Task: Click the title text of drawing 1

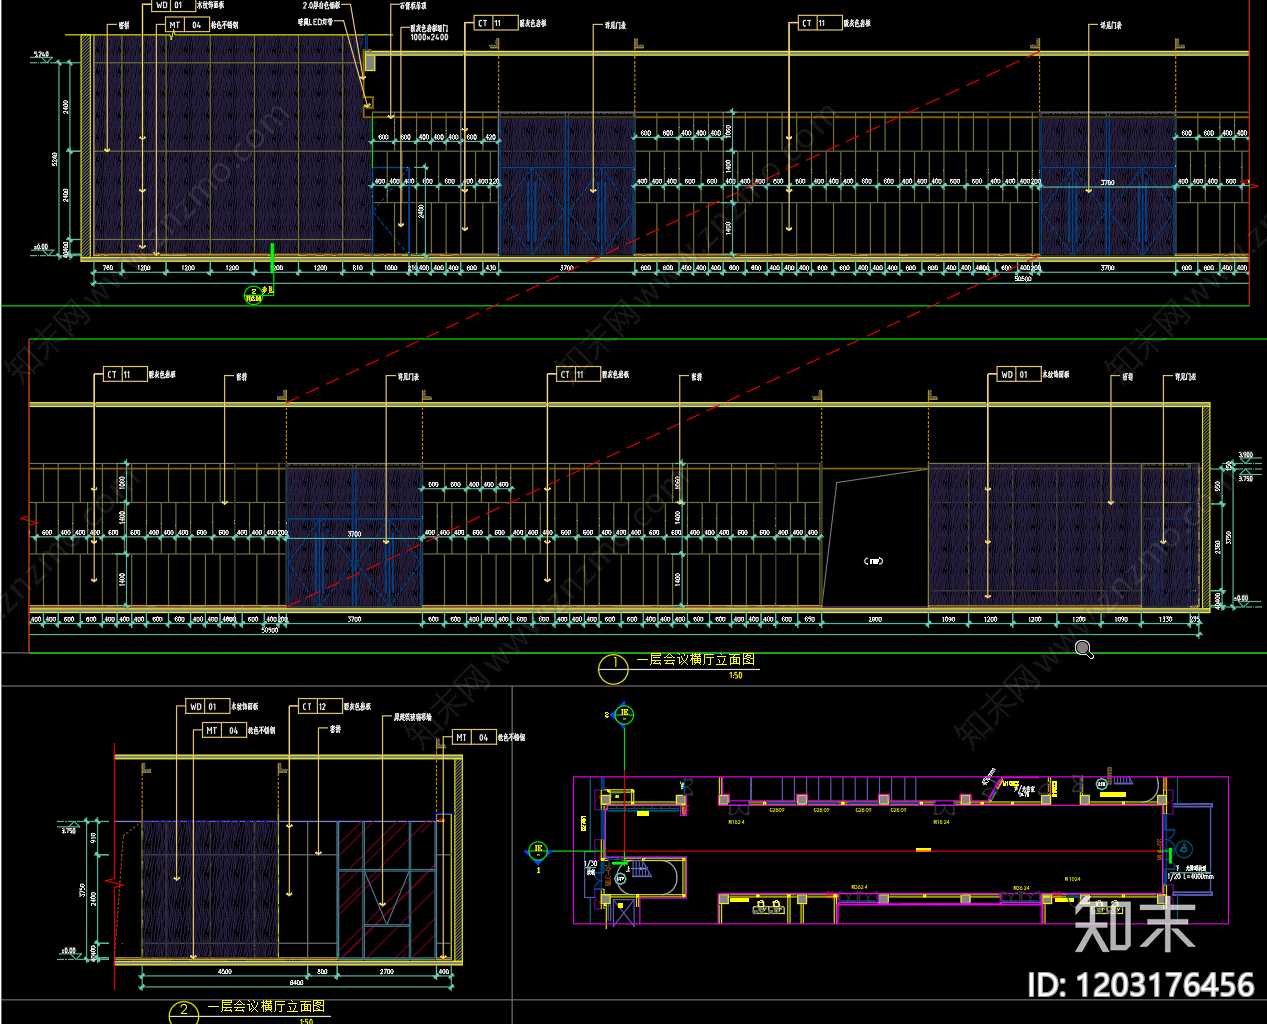Action: [x=696, y=660]
